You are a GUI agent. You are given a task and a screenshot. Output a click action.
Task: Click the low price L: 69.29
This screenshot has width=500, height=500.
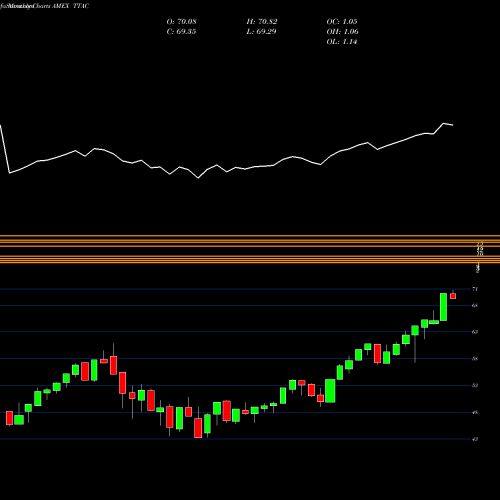(262, 32)
